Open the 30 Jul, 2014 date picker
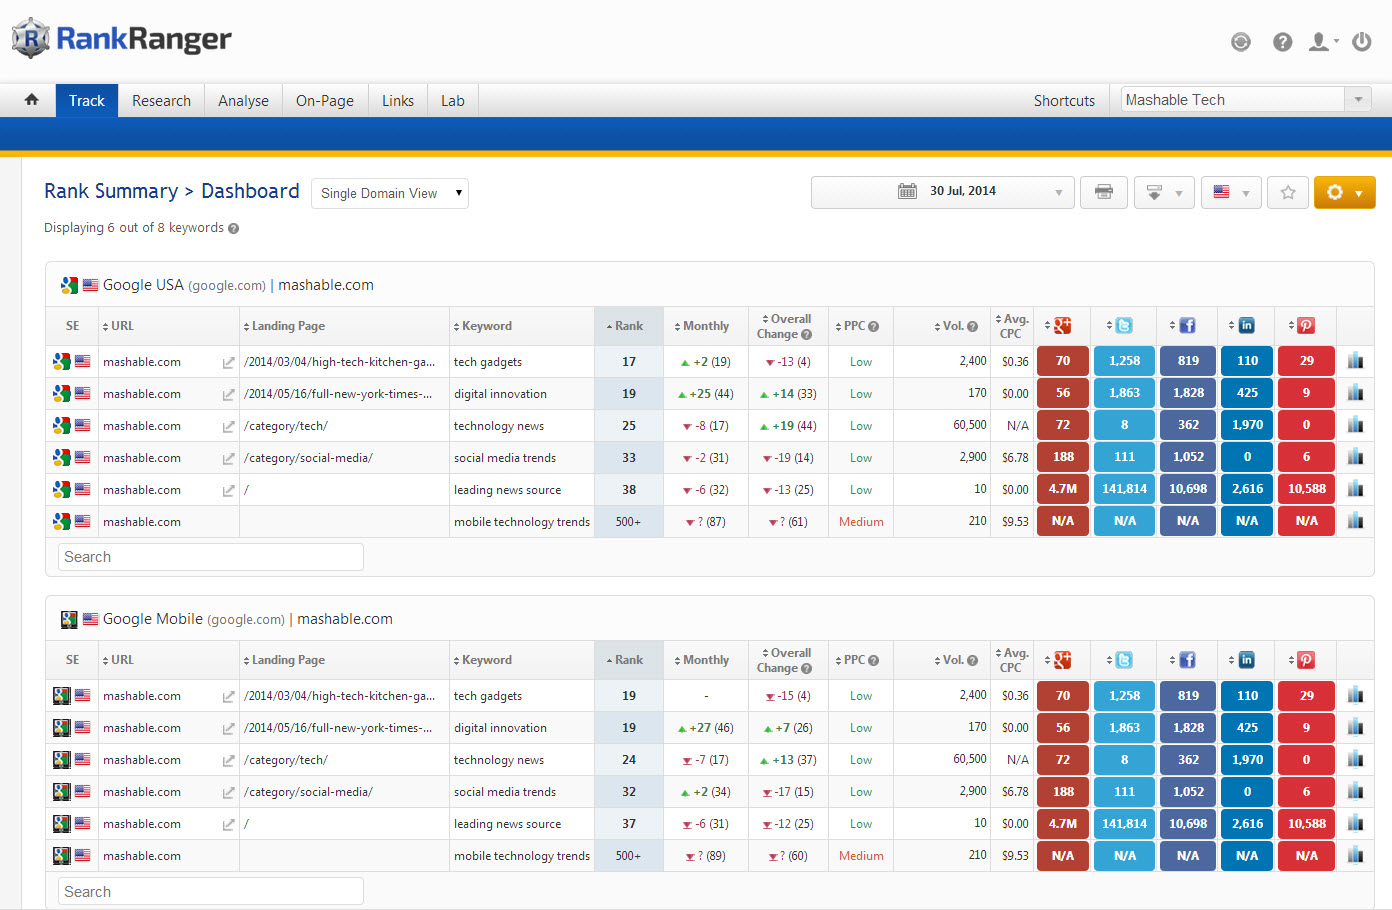Screen dimensions: 1392x910 pos(942,192)
